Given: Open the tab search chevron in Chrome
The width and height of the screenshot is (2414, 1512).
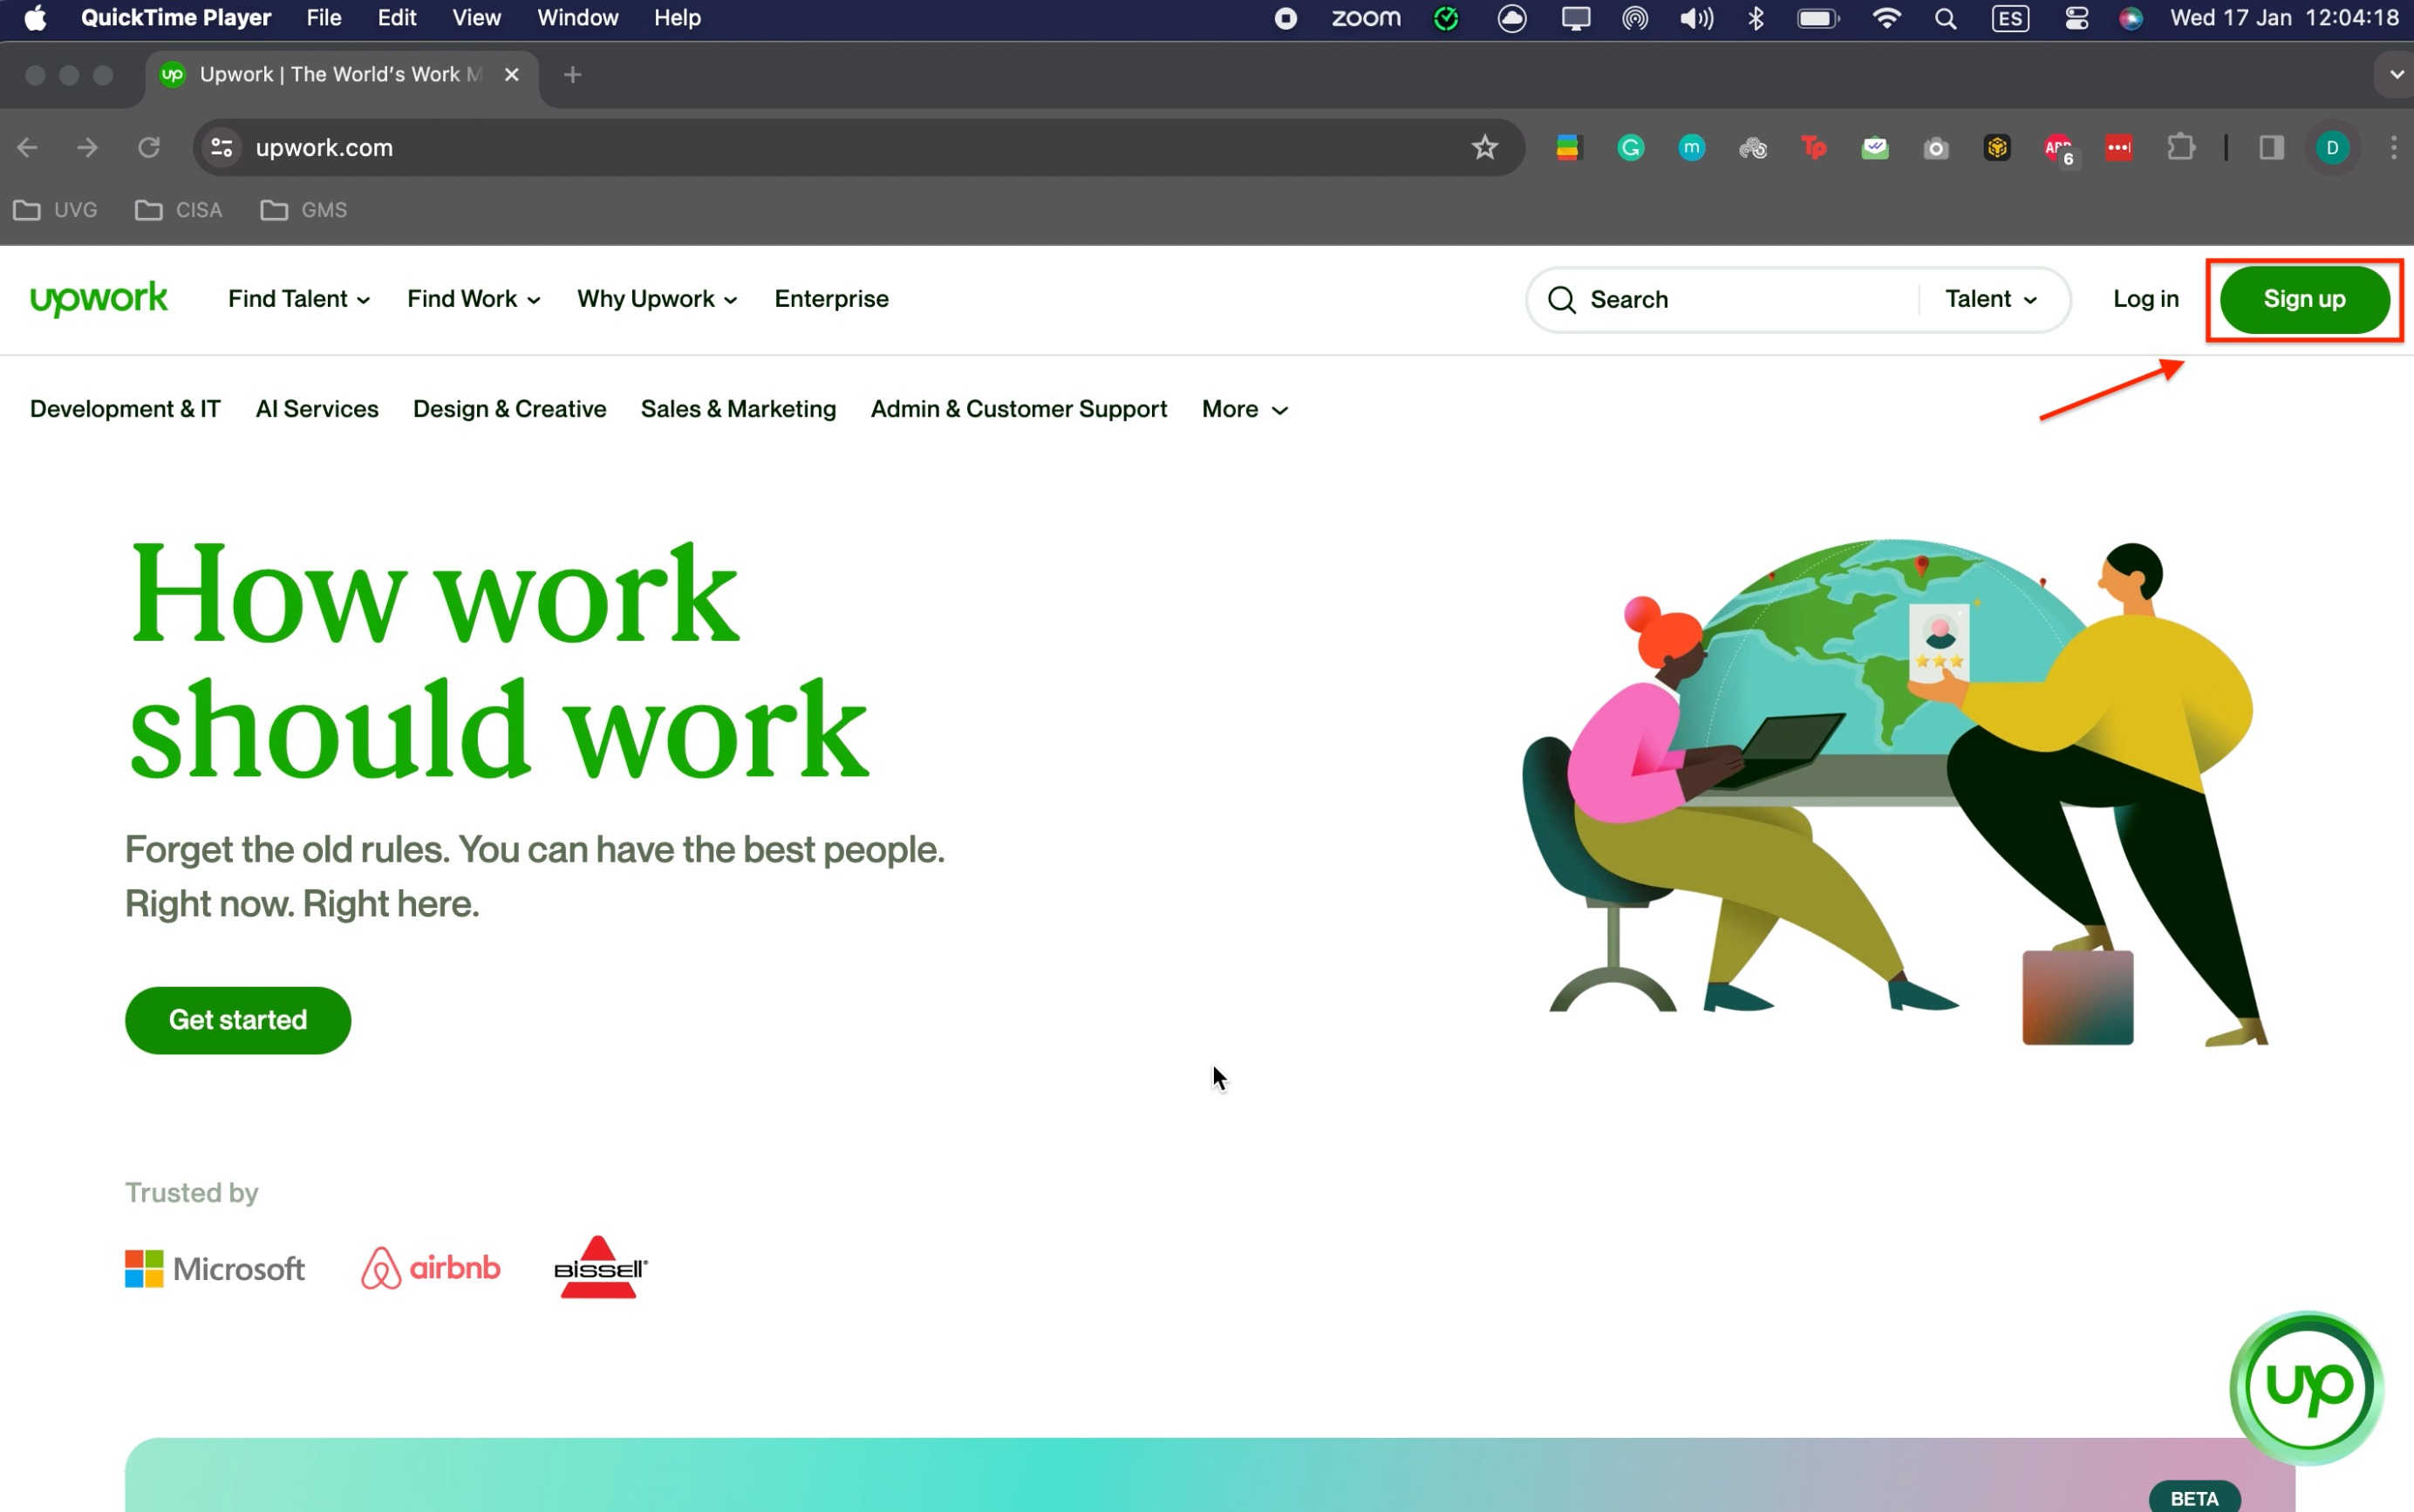Looking at the screenshot, I should pos(2396,75).
